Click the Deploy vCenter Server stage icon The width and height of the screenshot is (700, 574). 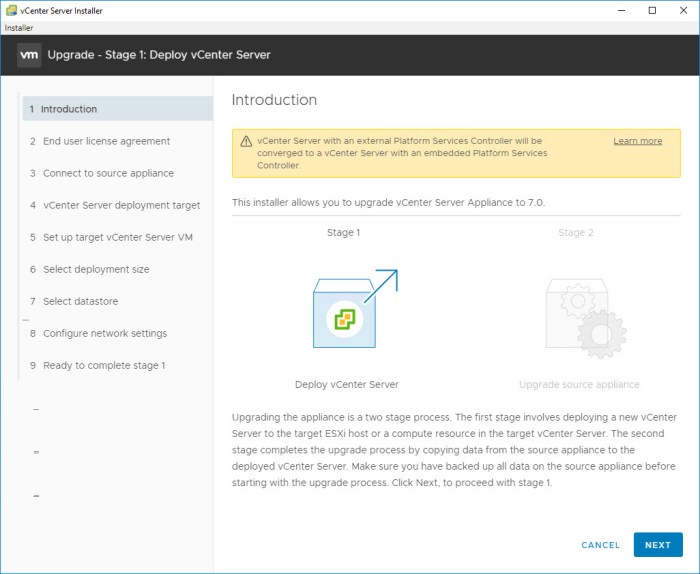(346, 315)
